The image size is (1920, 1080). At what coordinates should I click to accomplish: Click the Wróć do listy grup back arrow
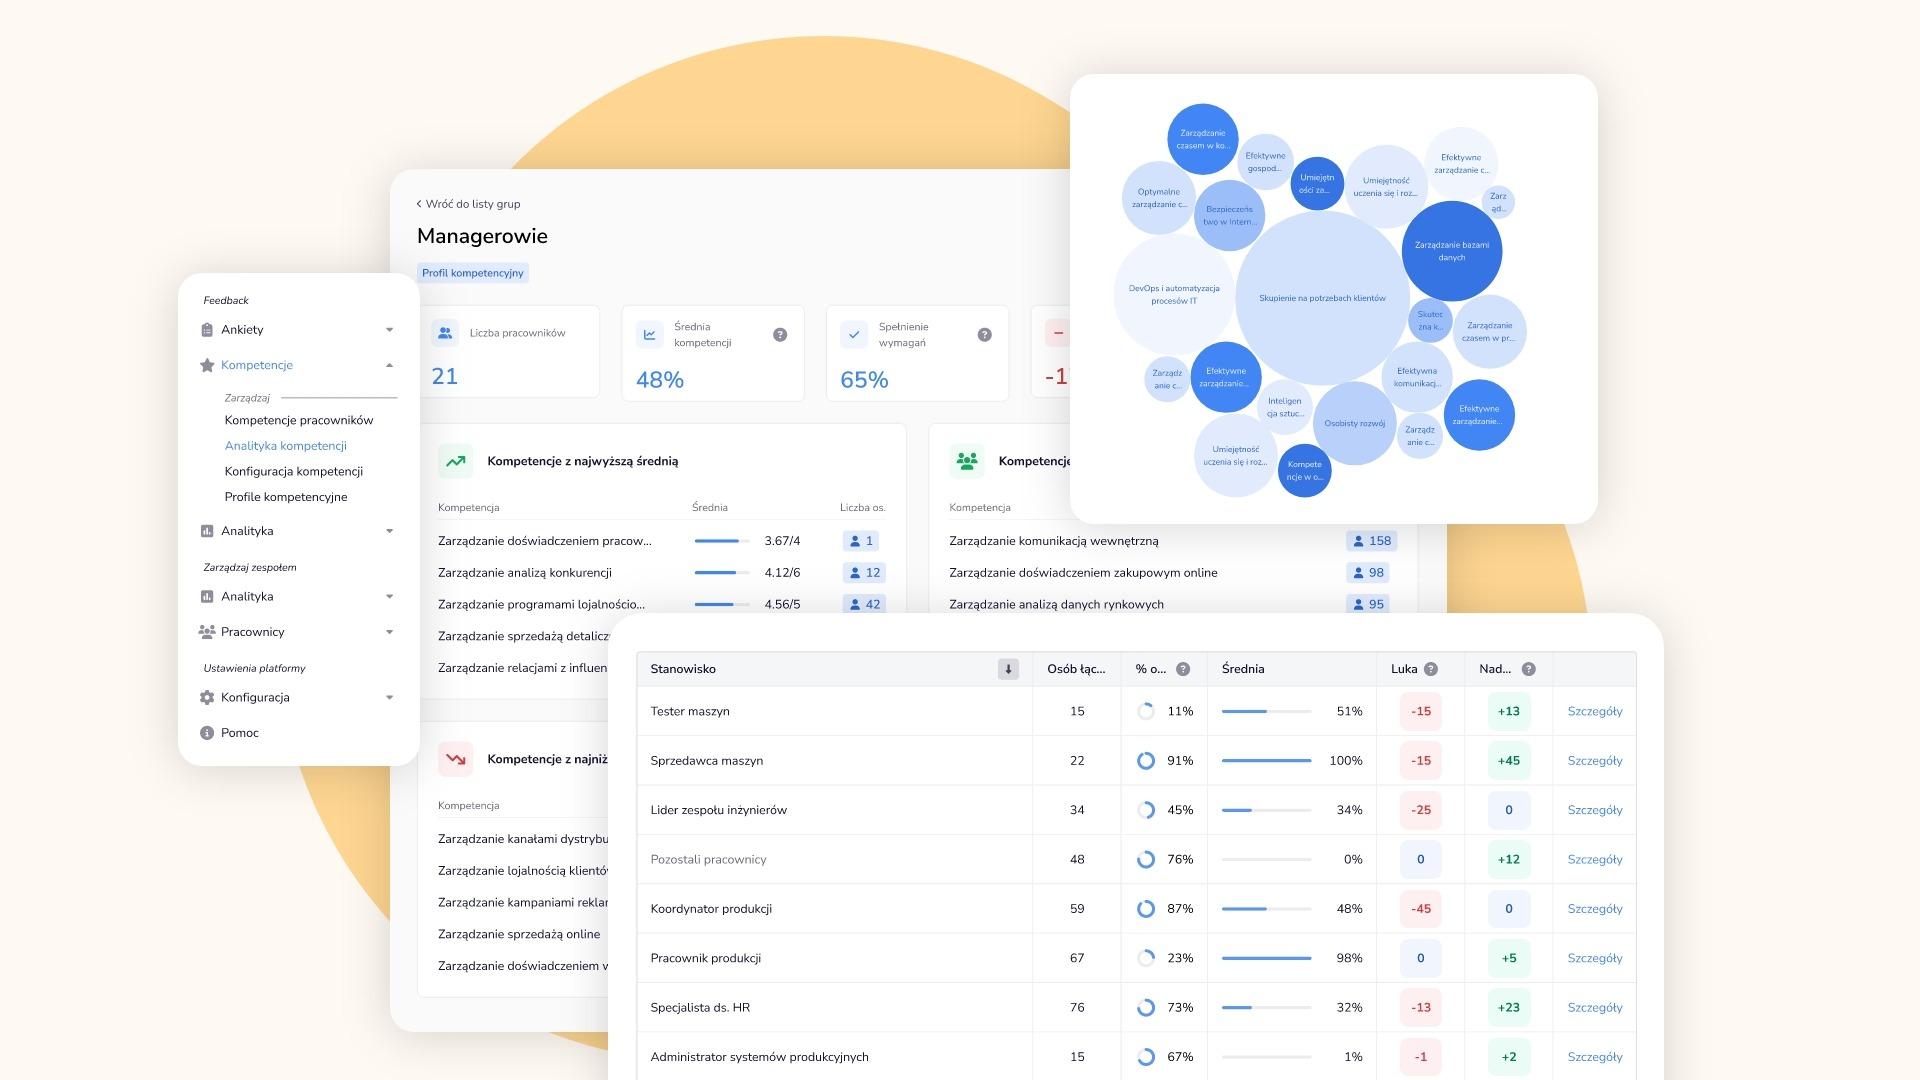pyautogui.click(x=419, y=204)
